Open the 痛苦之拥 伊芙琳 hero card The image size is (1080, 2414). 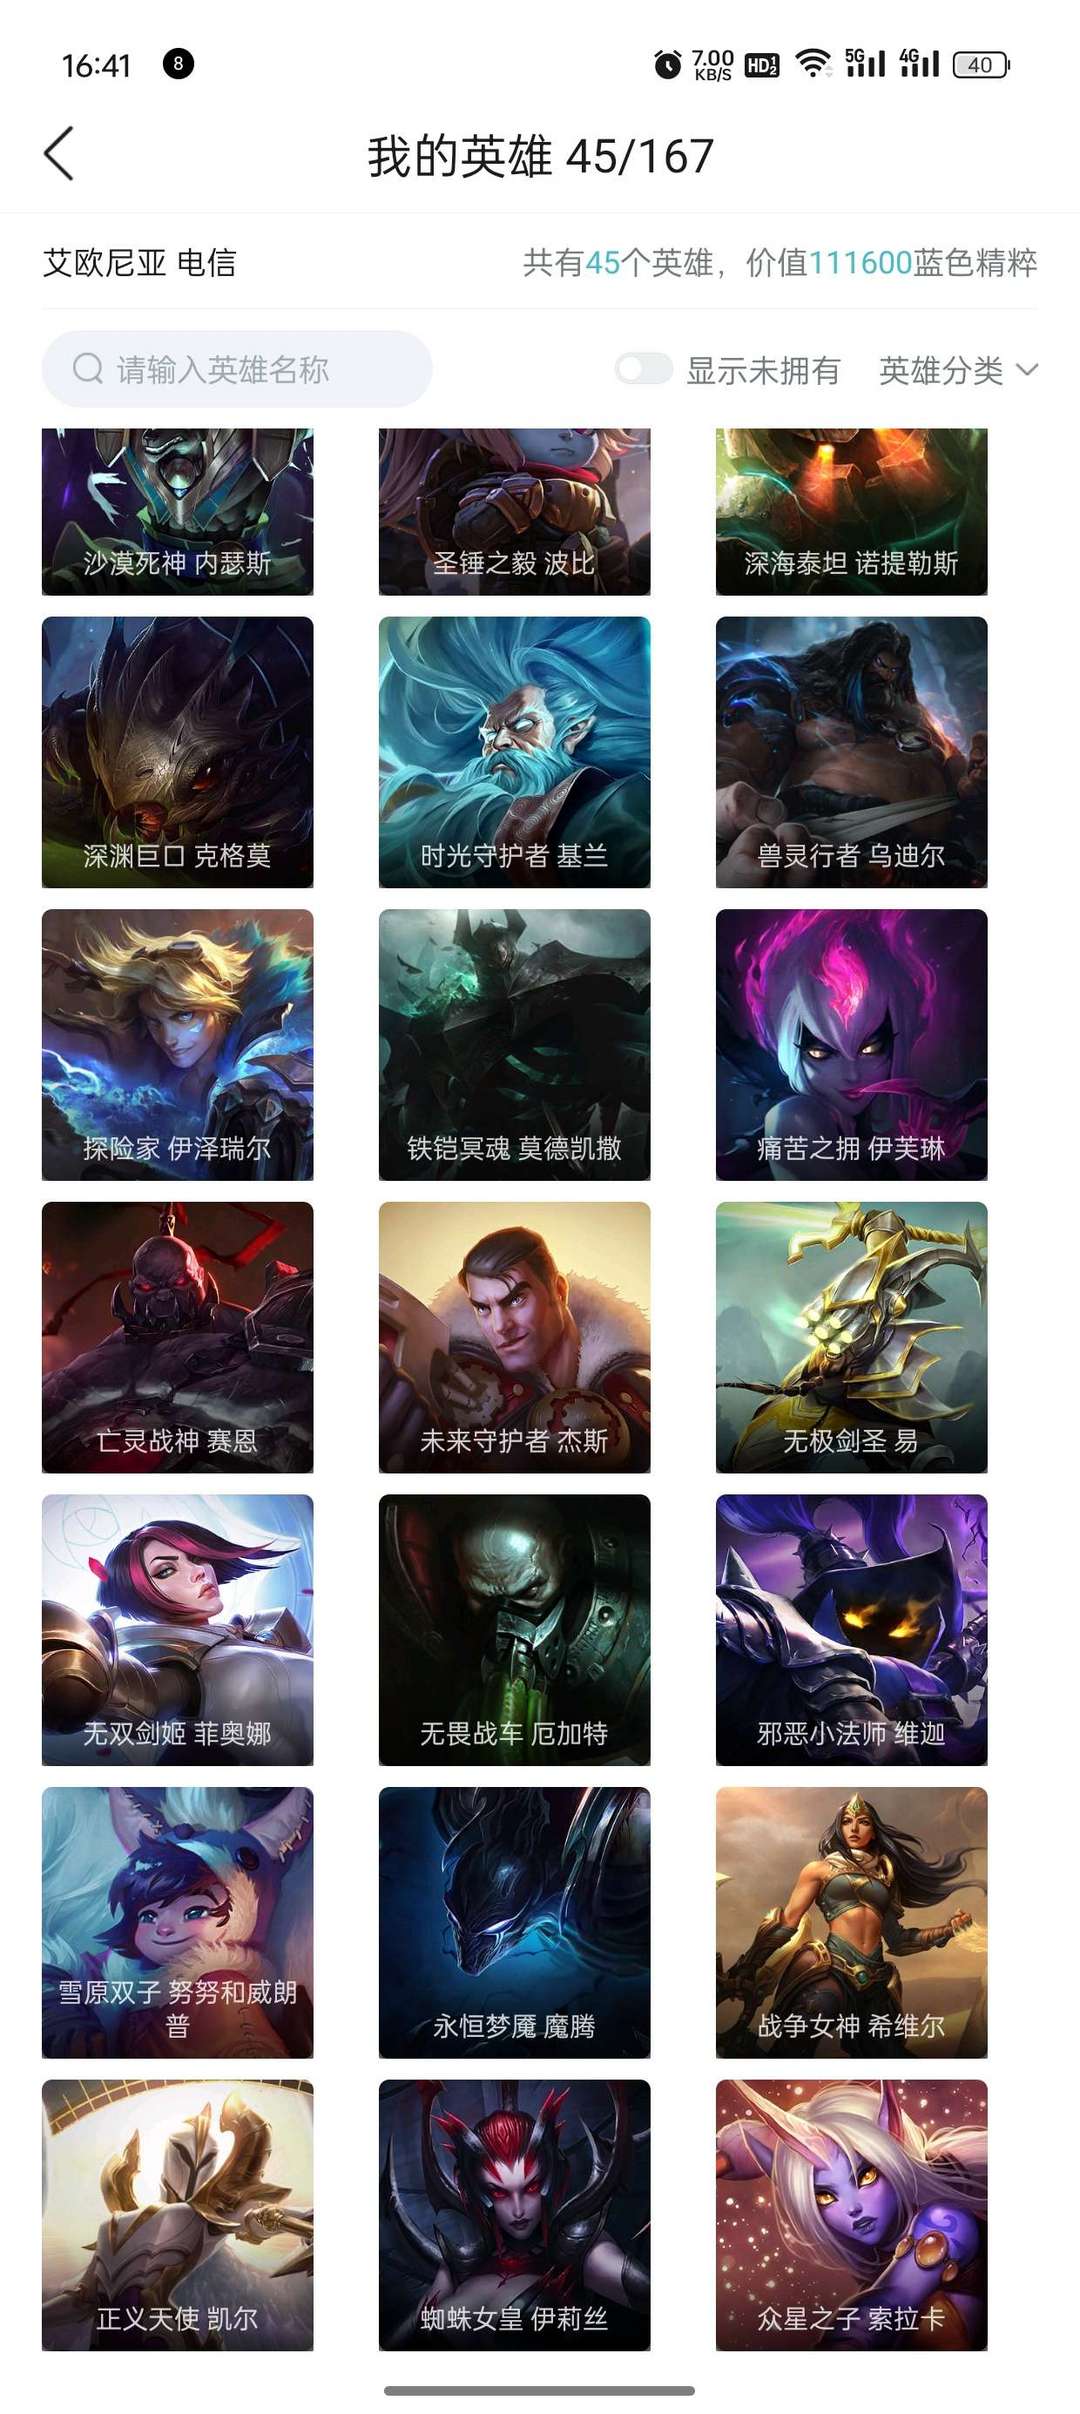point(851,1045)
